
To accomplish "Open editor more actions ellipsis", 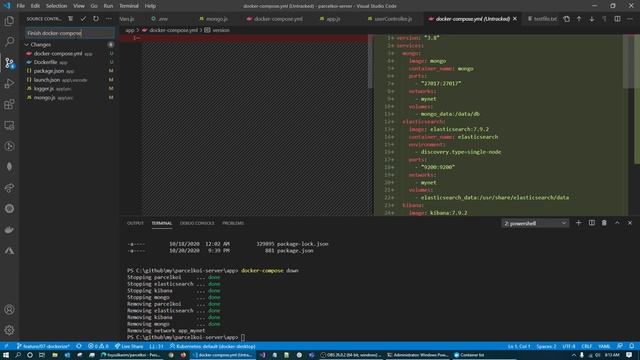I will pyautogui.click(x=630, y=19).
